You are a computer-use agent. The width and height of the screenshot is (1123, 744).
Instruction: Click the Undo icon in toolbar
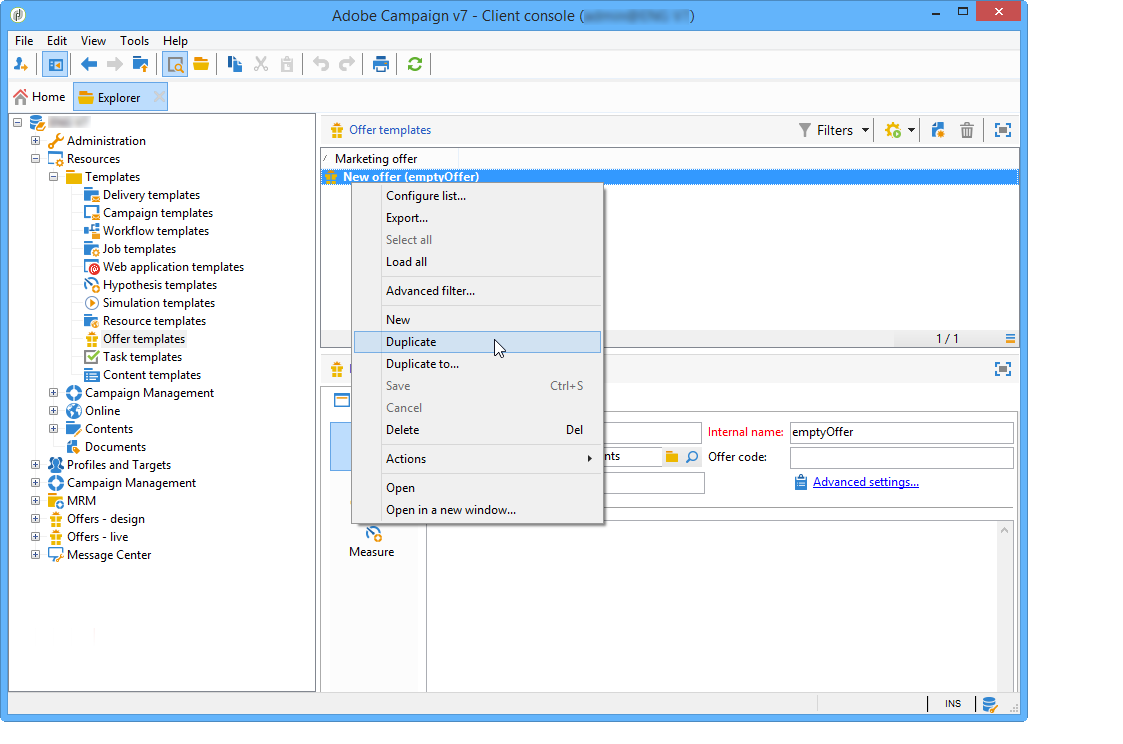click(x=321, y=64)
